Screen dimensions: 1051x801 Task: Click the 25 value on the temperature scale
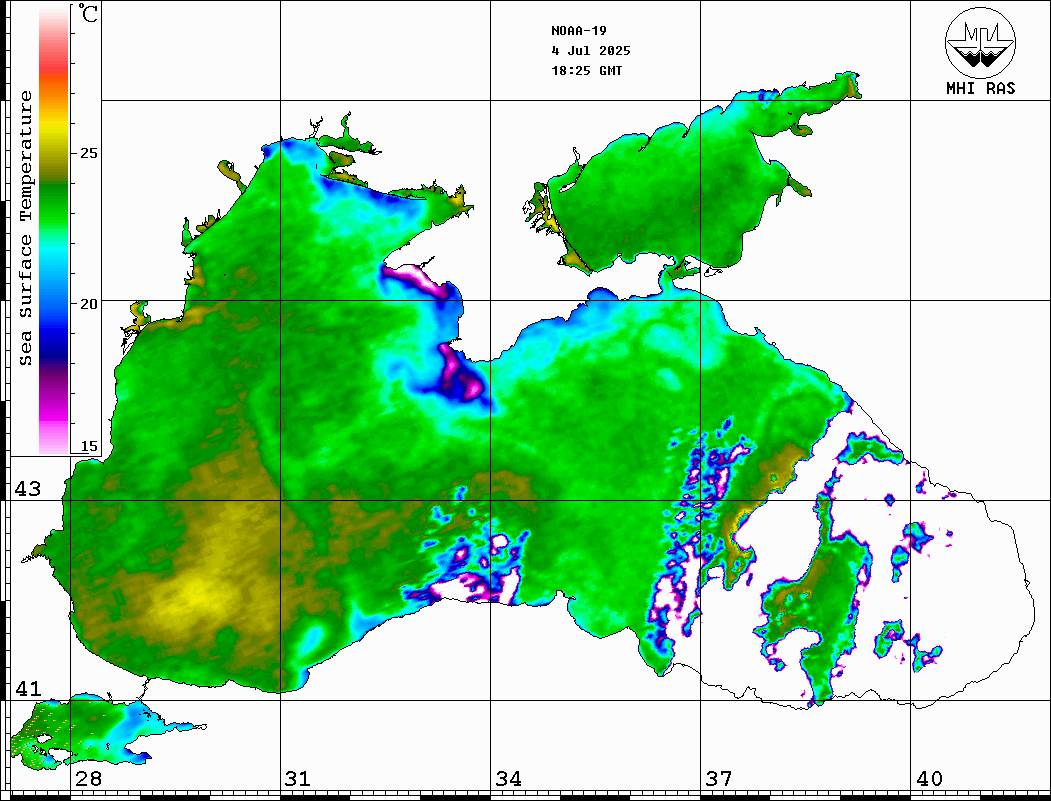pos(88,153)
